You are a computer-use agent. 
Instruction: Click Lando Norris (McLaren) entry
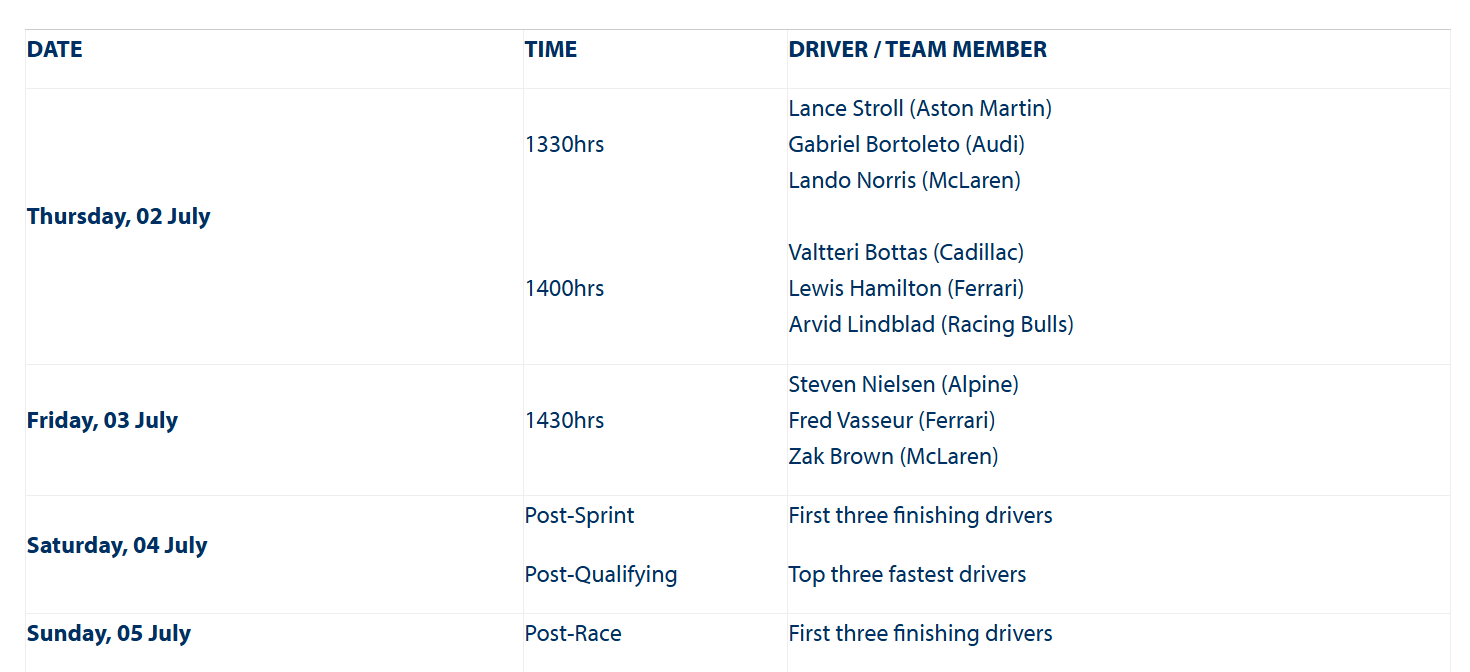tap(905, 180)
